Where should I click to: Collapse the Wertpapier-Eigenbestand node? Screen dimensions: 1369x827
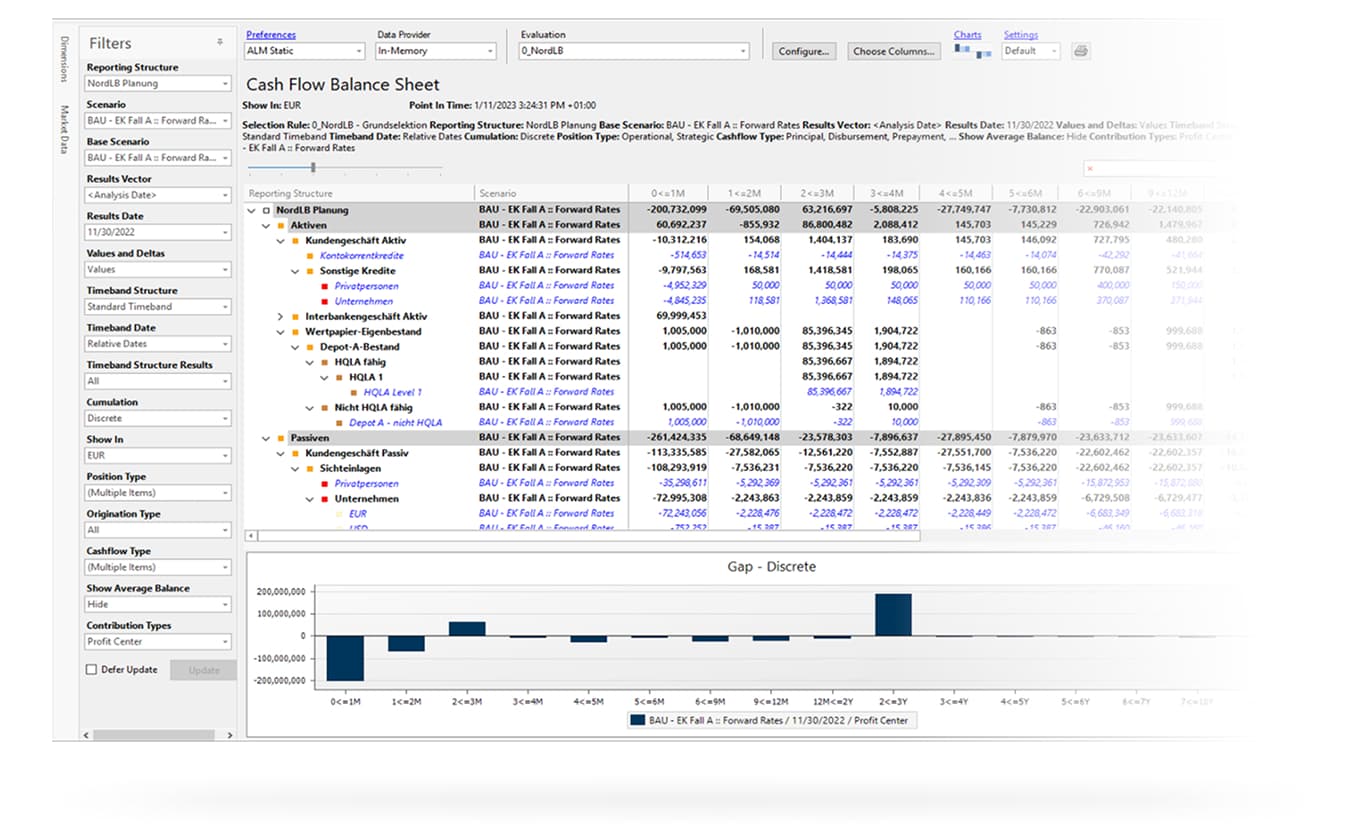(x=281, y=332)
